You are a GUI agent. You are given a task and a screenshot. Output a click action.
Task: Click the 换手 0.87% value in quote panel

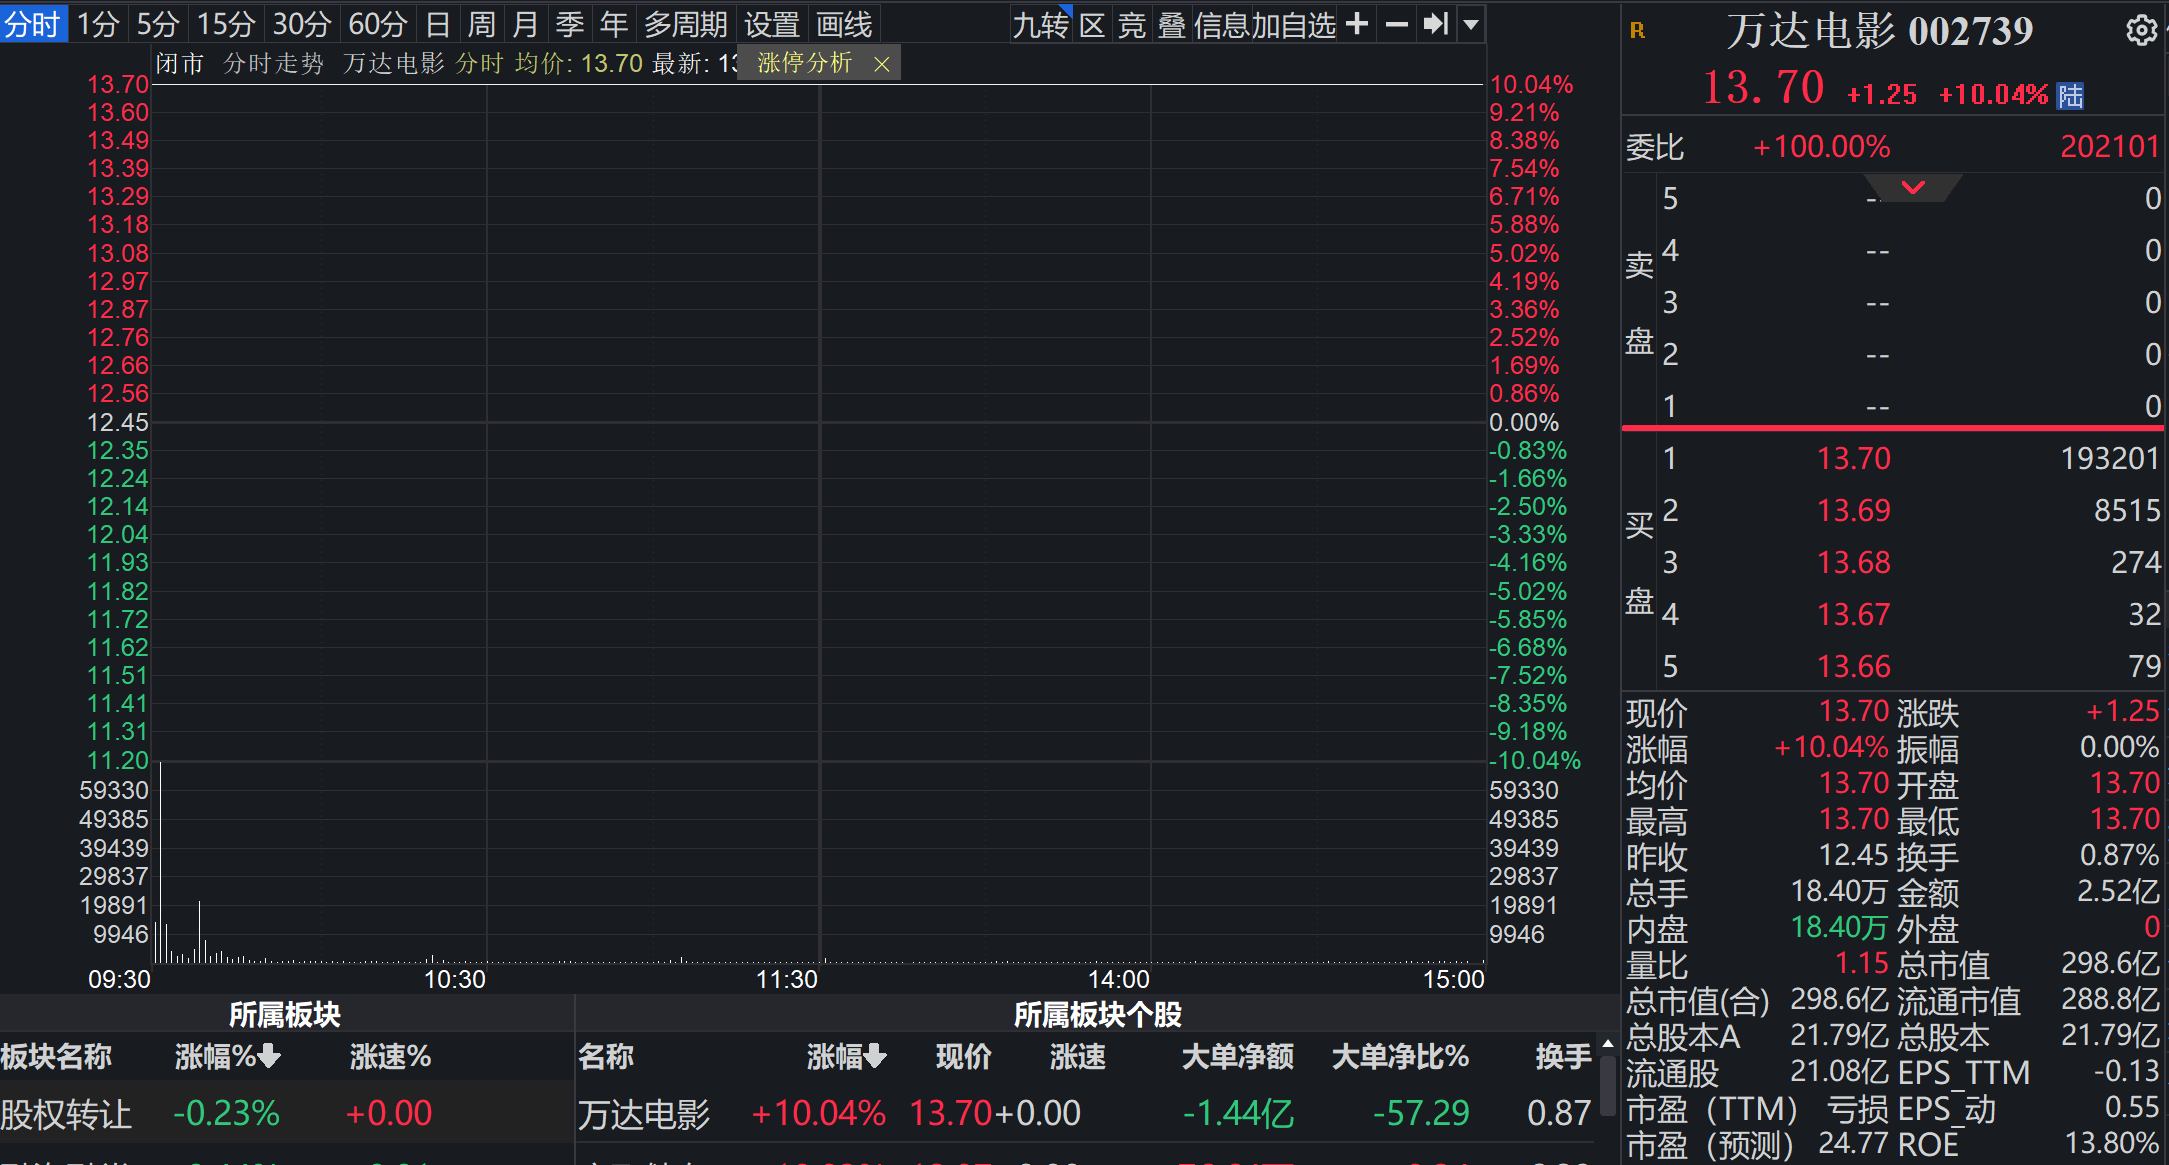[x=2119, y=855]
